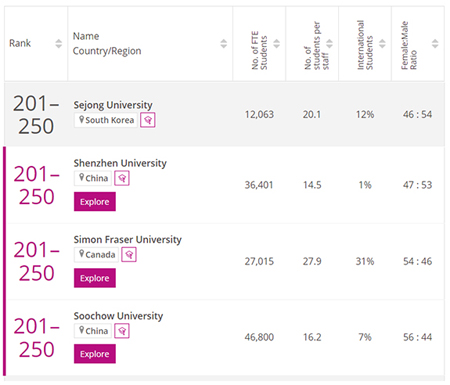Sort table by Rank column arrows
The width and height of the screenshot is (450, 385).
(x=59, y=44)
